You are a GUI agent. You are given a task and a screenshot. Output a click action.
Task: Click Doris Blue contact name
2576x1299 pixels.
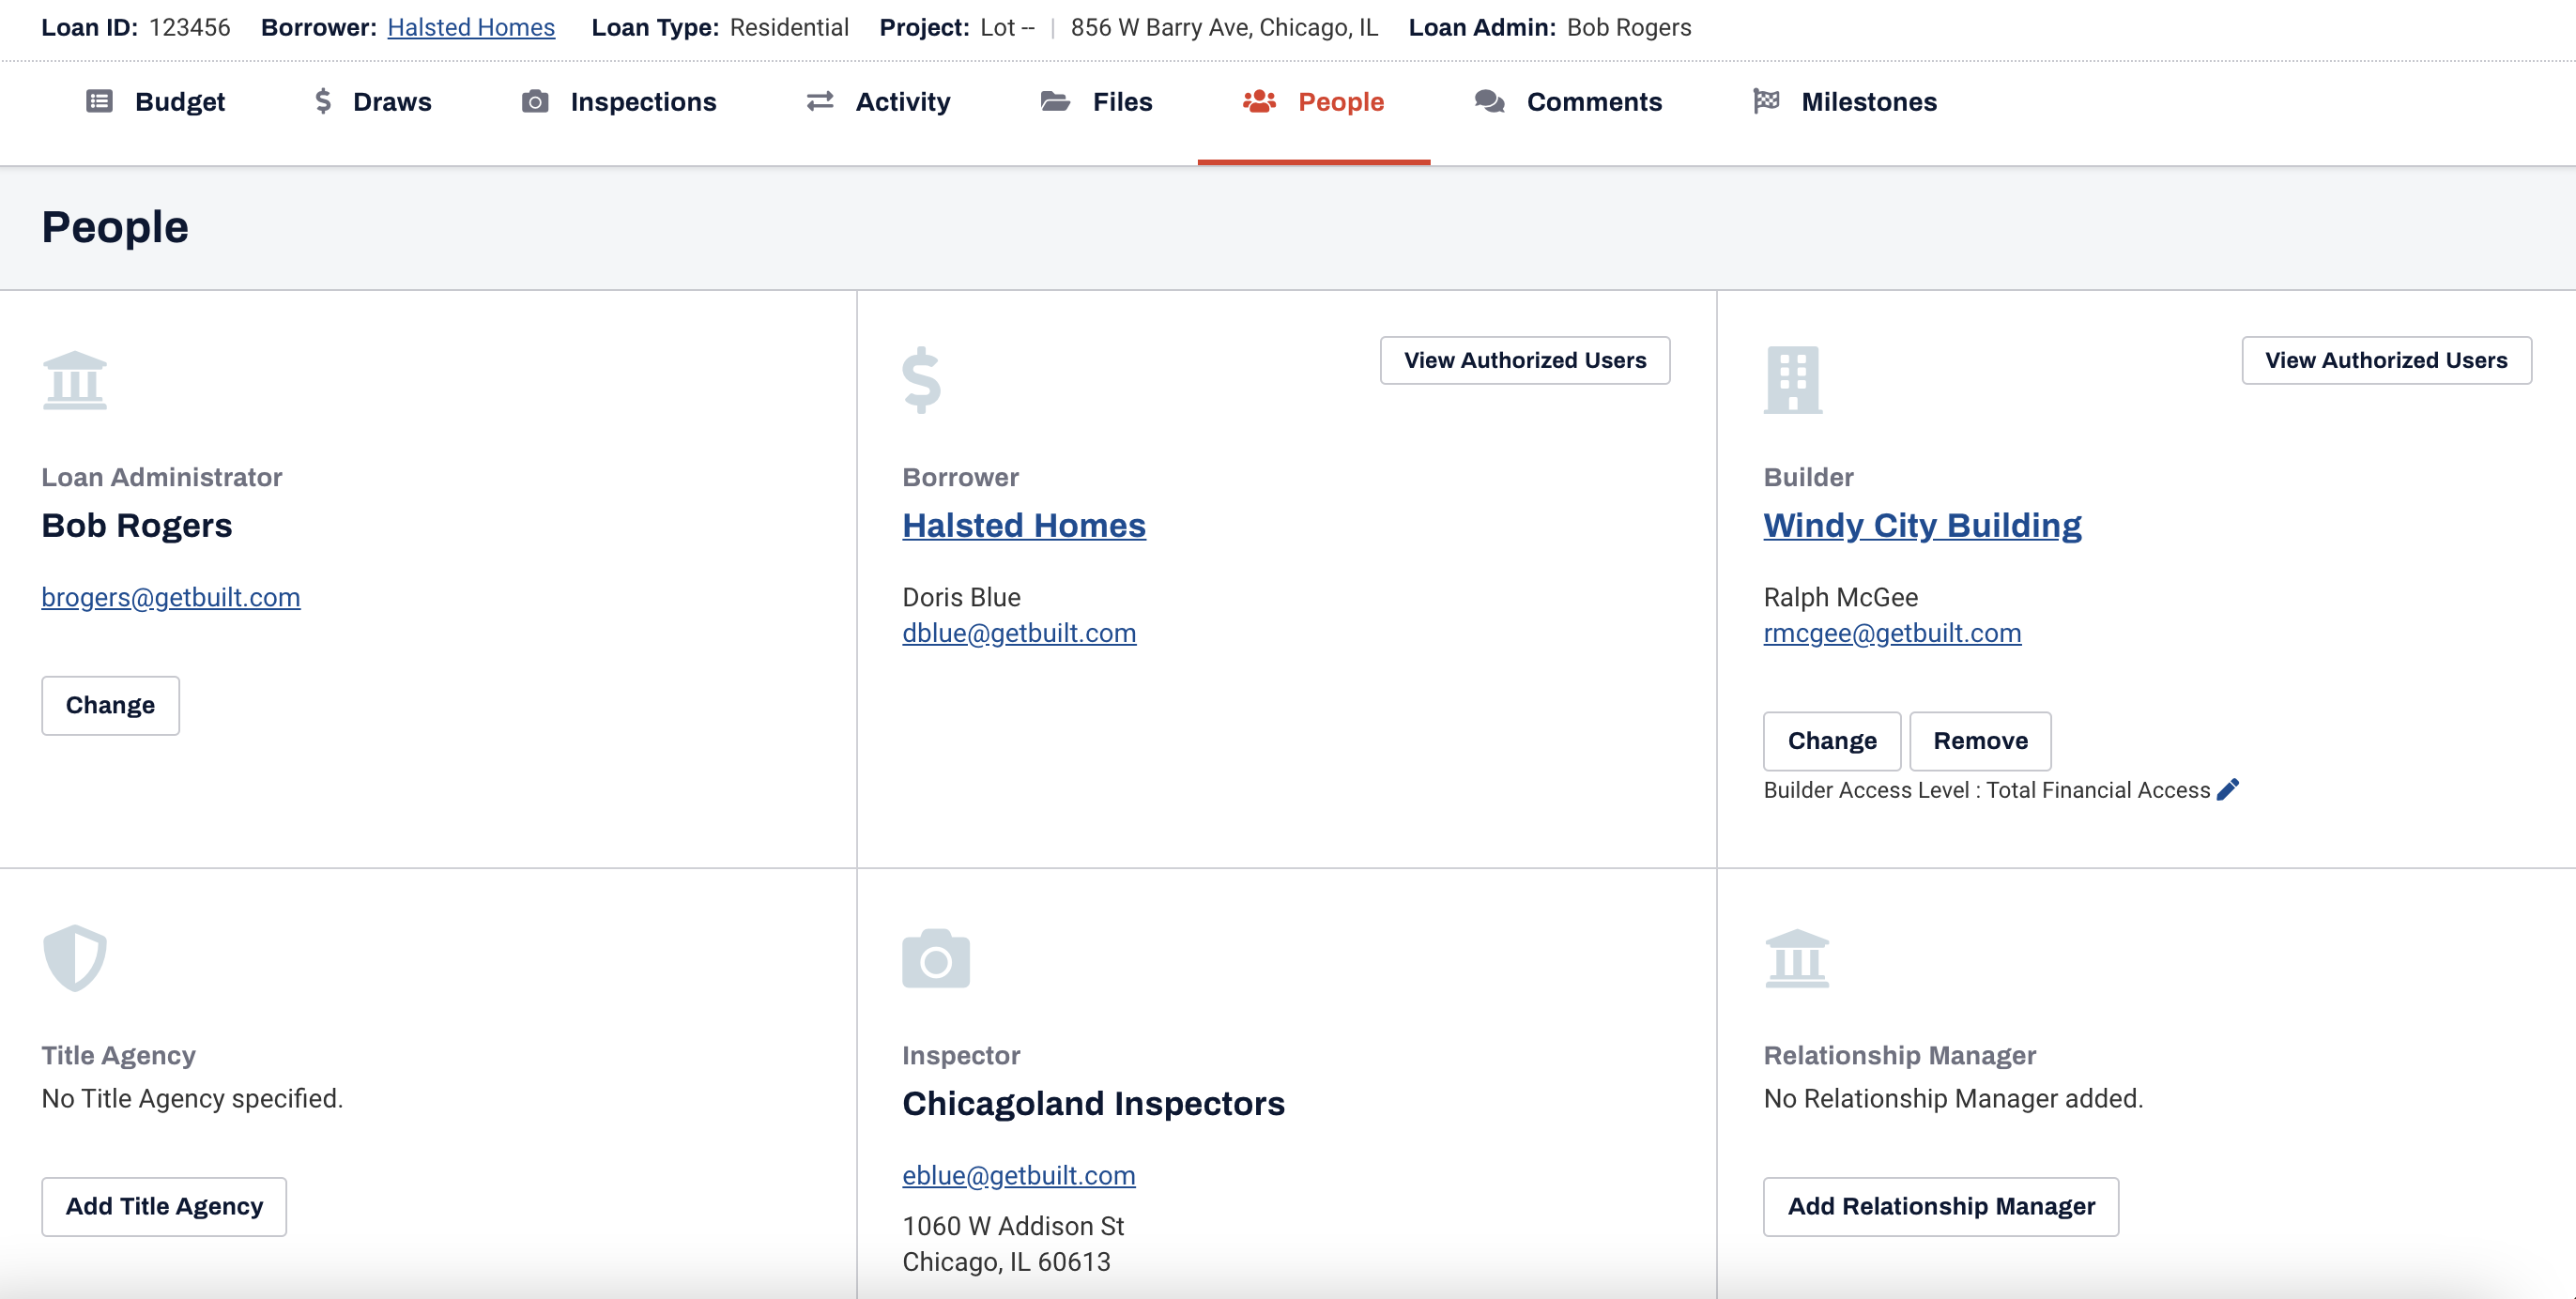[x=961, y=597]
